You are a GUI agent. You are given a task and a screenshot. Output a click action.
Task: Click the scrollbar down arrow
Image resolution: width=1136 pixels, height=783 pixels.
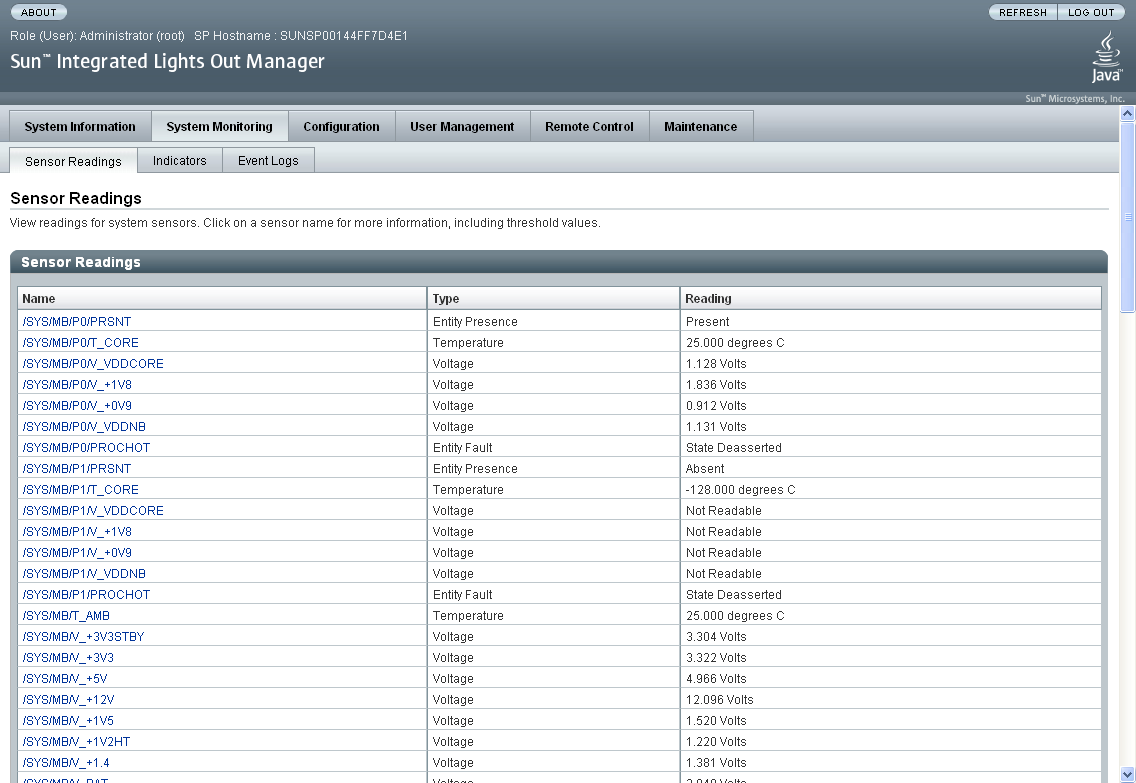point(1127,775)
